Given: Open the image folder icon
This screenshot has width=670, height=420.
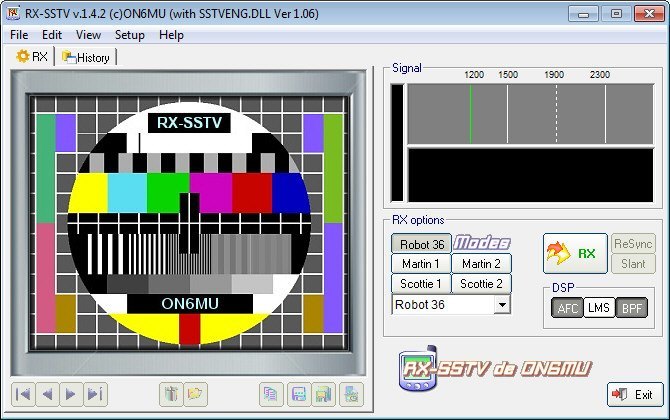Looking at the screenshot, I should click(196, 394).
